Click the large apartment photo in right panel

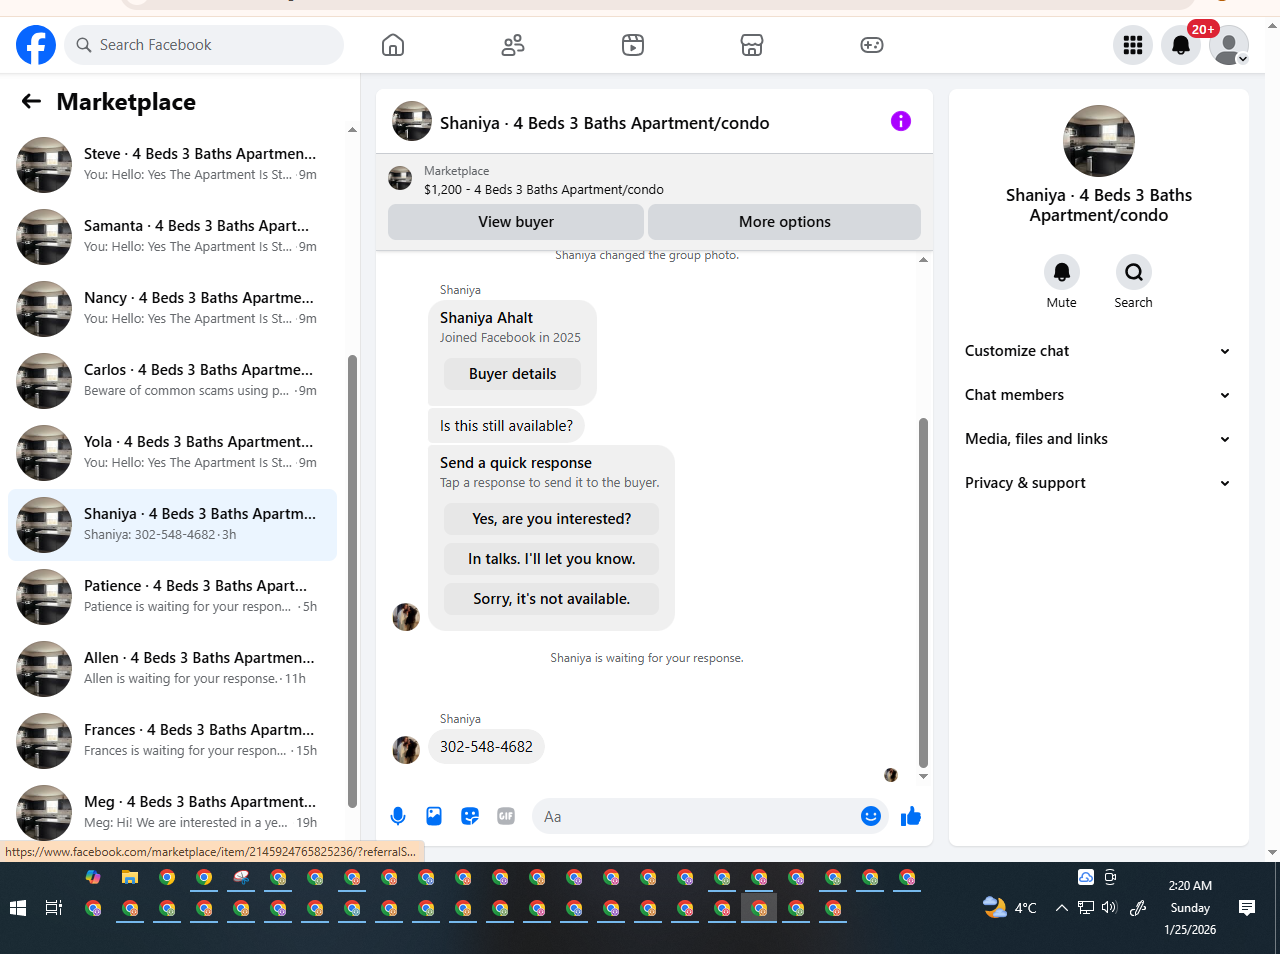click(1099, 141)
